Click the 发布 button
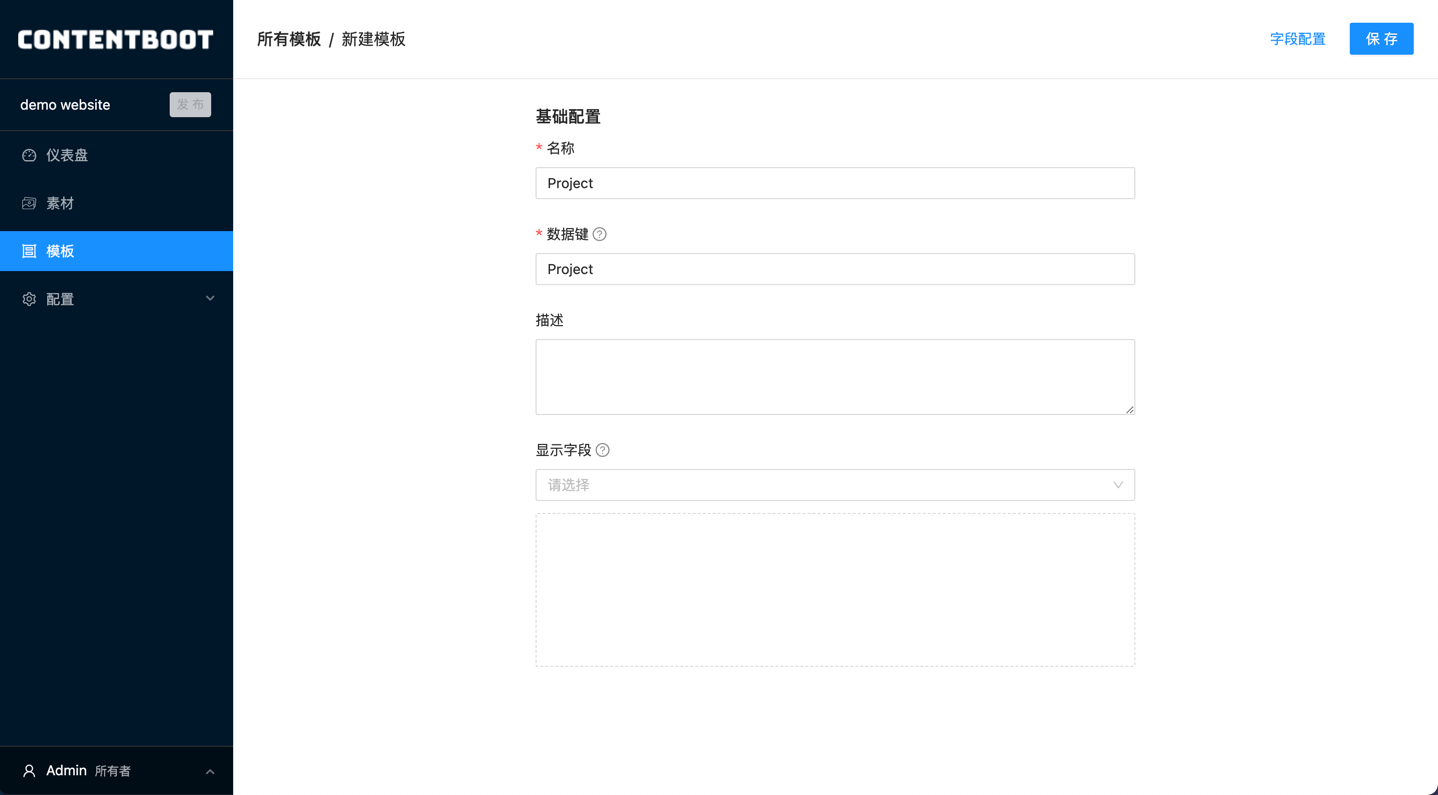The height and width of the screenshot is (795, 1438). [x=190, y=105]
